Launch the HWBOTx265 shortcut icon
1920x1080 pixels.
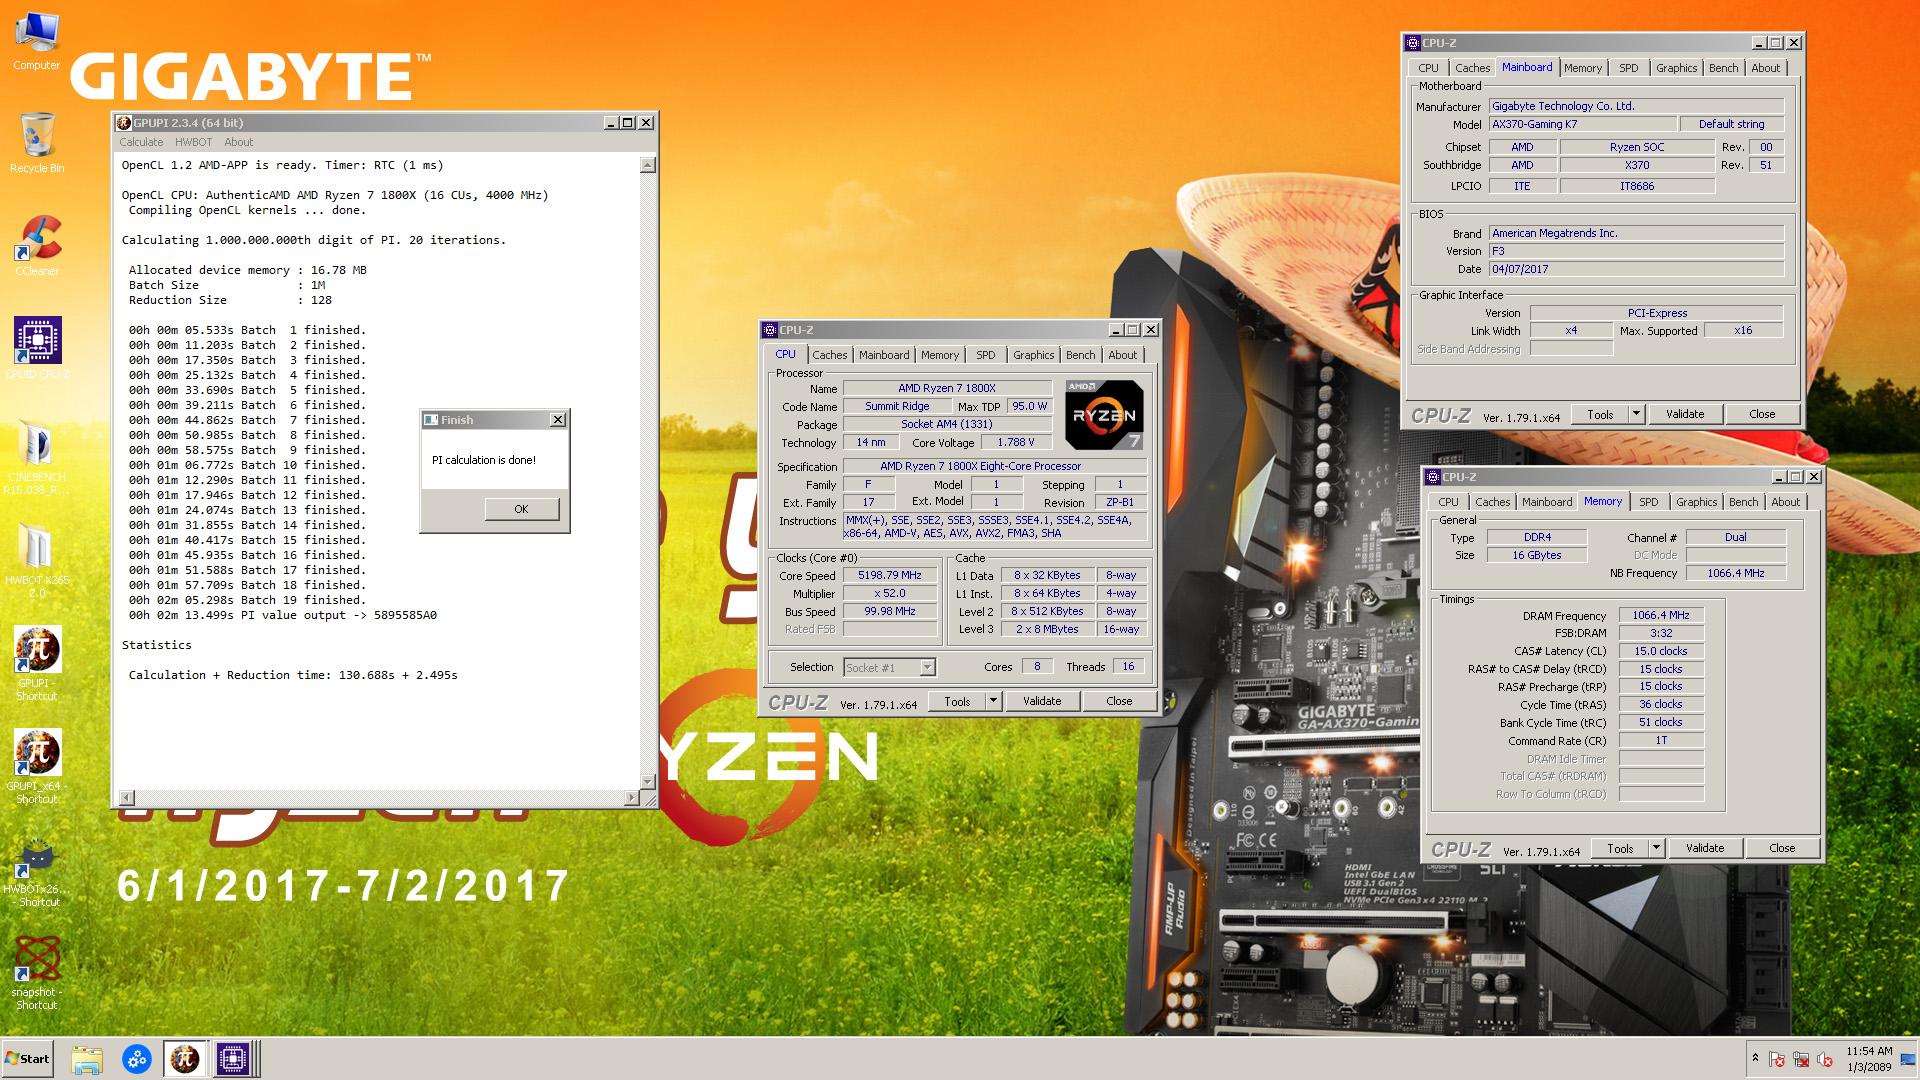tap(37, 870)
